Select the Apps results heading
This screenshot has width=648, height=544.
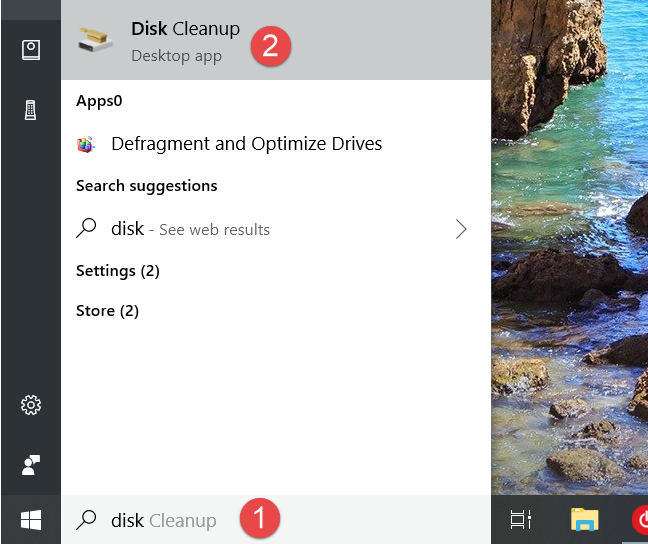point(99,101)
